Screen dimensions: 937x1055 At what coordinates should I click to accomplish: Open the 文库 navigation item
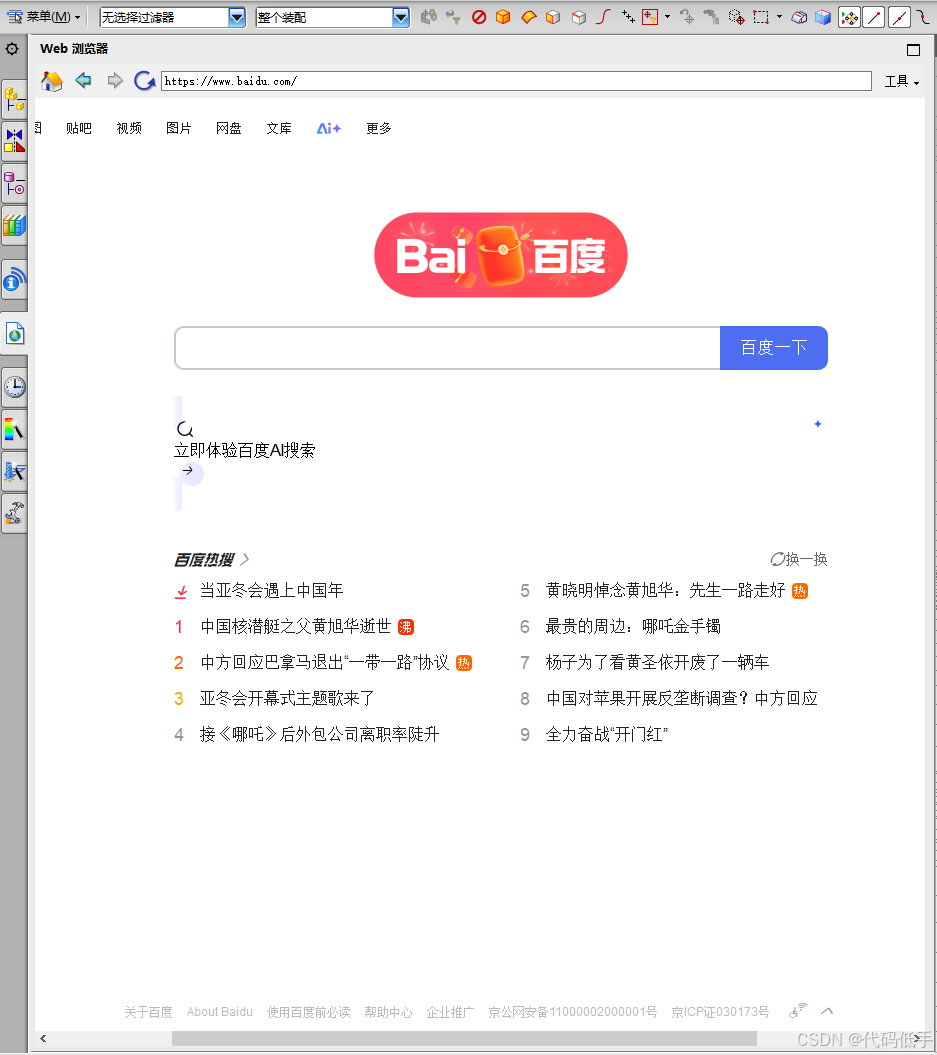click(279, 128)
